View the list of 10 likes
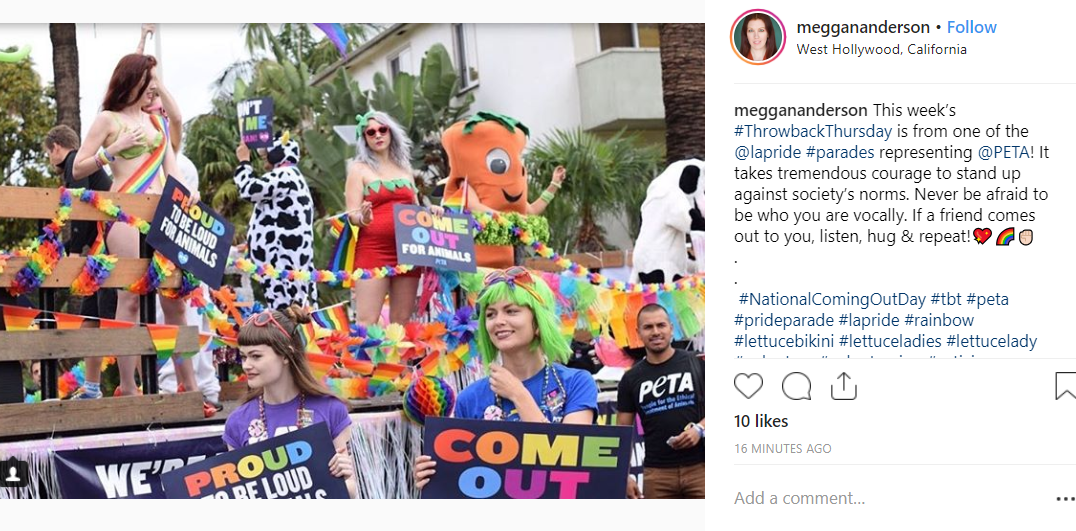The height and width of the screenshot is (531, 1076). (x=761, y=421)
